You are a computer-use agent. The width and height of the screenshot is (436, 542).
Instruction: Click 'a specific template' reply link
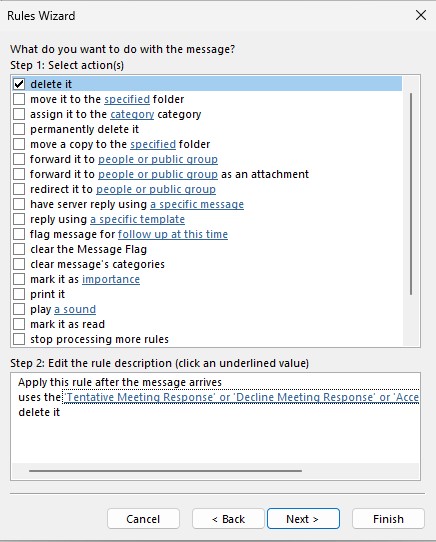click(x=138, y=219)
